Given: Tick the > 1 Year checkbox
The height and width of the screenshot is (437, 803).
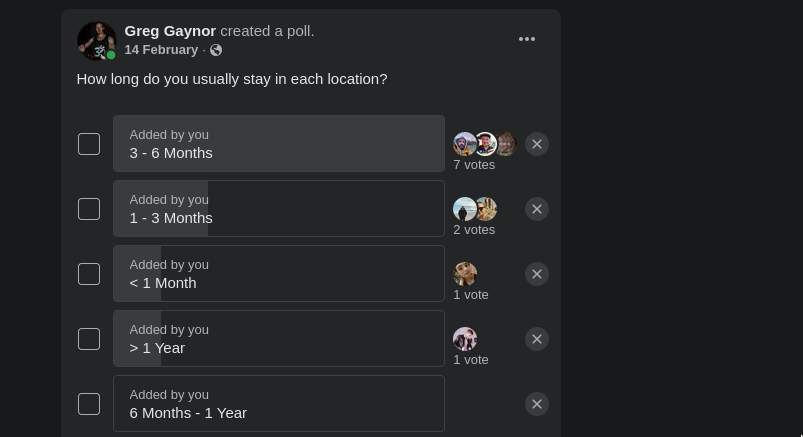Looking at the screenshot, I should [89, 339].
